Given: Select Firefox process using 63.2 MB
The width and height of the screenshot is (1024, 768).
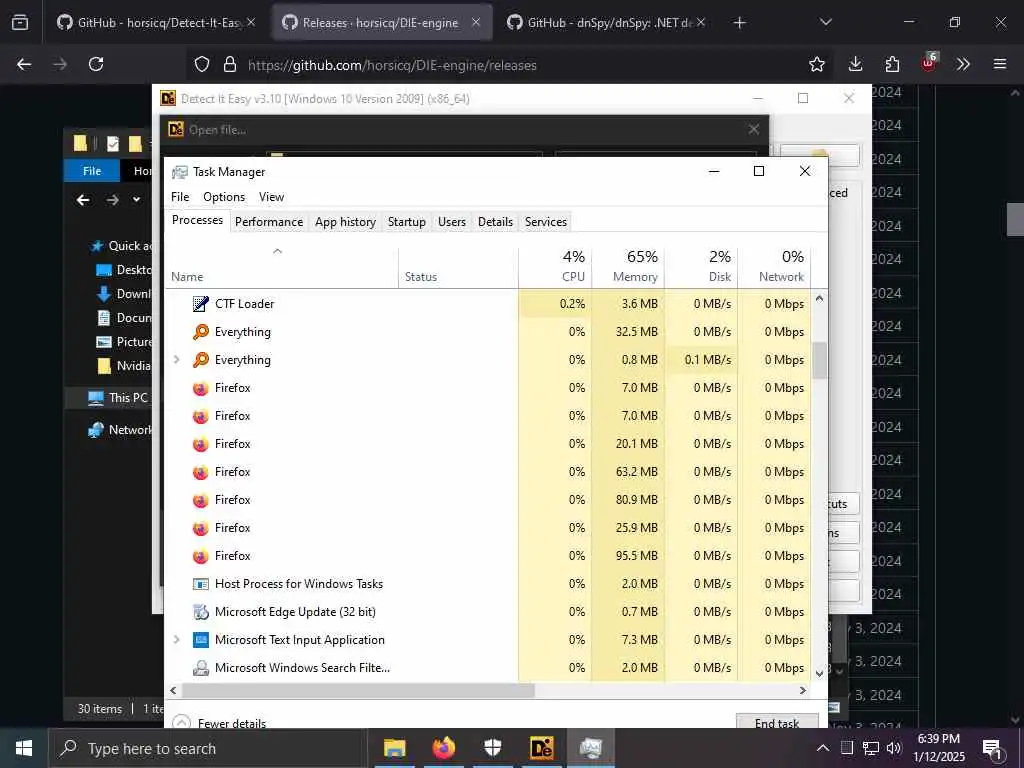Looking at the screenshot, I should tap(488, 472).
